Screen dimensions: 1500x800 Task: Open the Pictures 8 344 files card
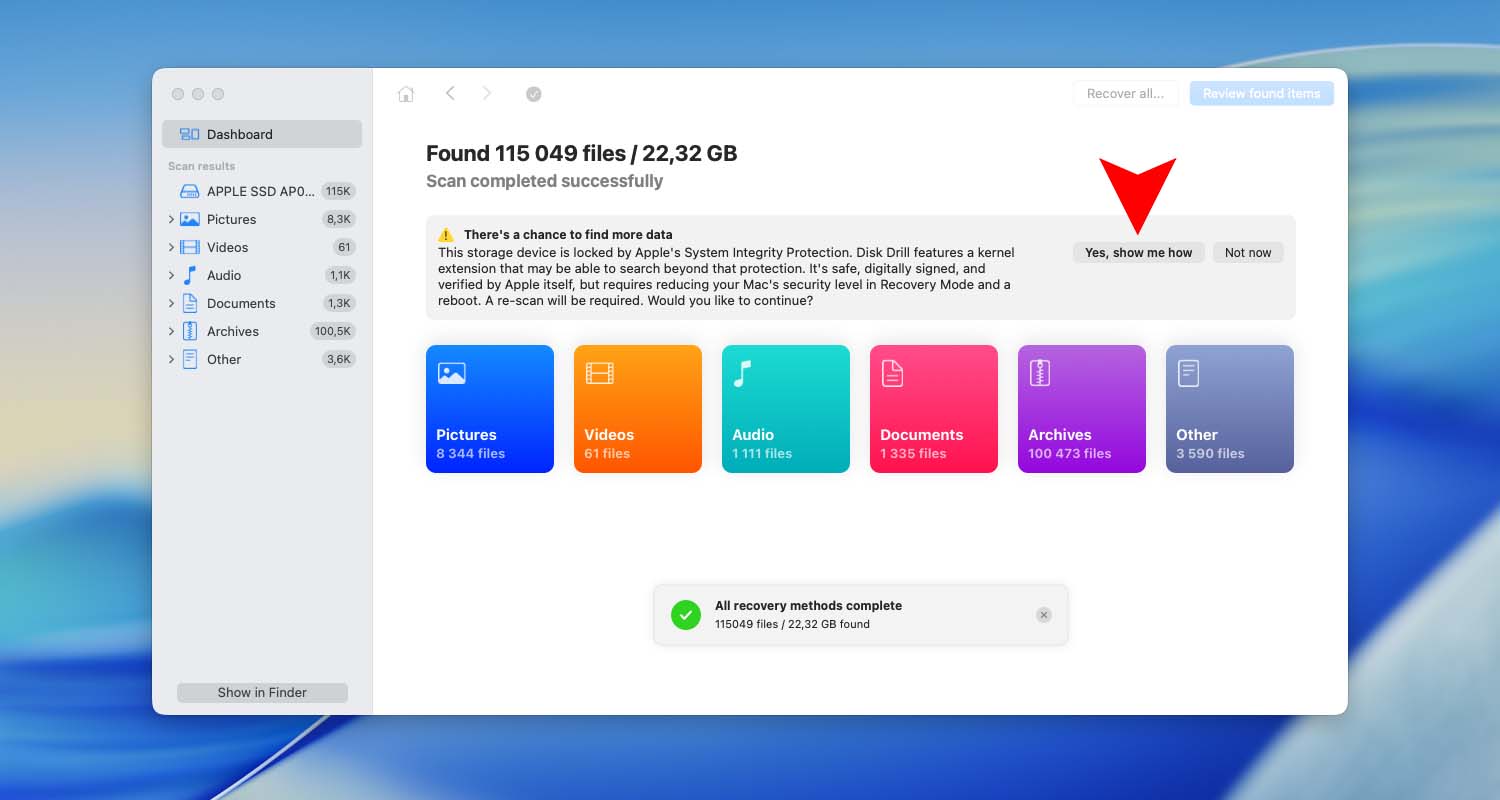[490, 409]
